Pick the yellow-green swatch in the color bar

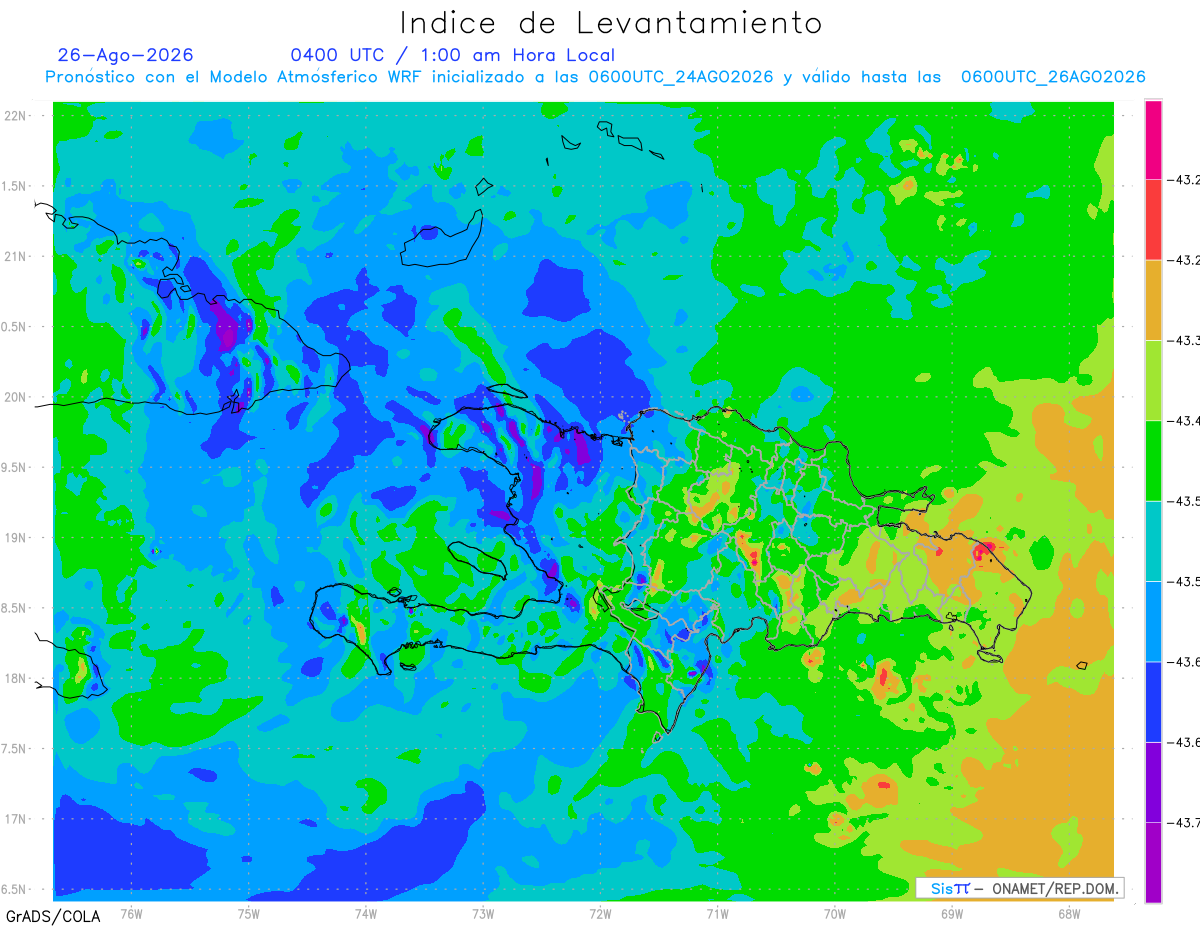click(x=1153, y=380)
